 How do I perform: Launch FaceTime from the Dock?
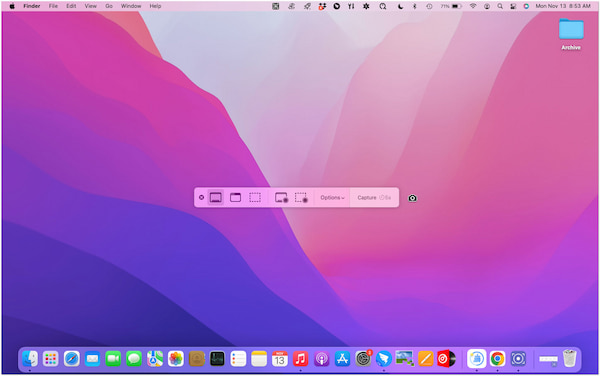pos(113,359)
